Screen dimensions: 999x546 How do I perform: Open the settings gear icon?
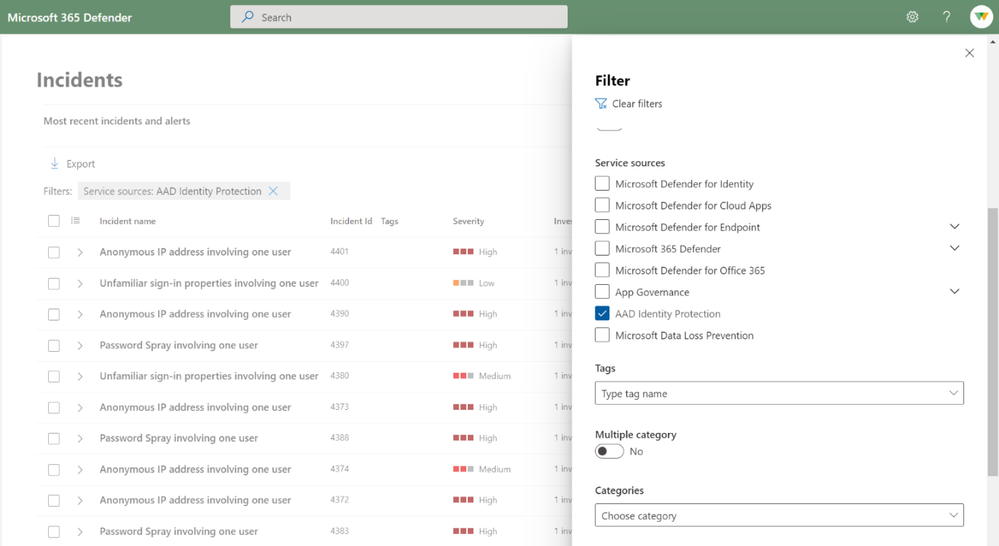point(912,17)
